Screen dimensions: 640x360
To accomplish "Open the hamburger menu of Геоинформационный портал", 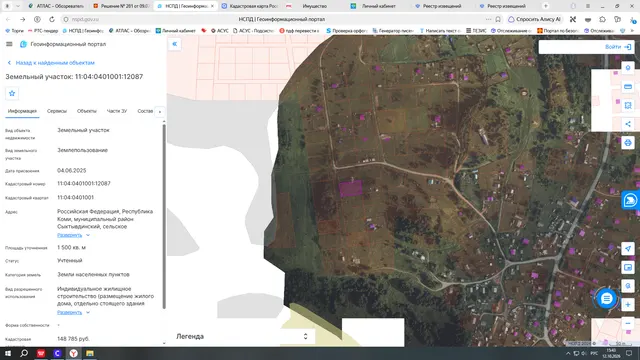I will coord(9,44).
